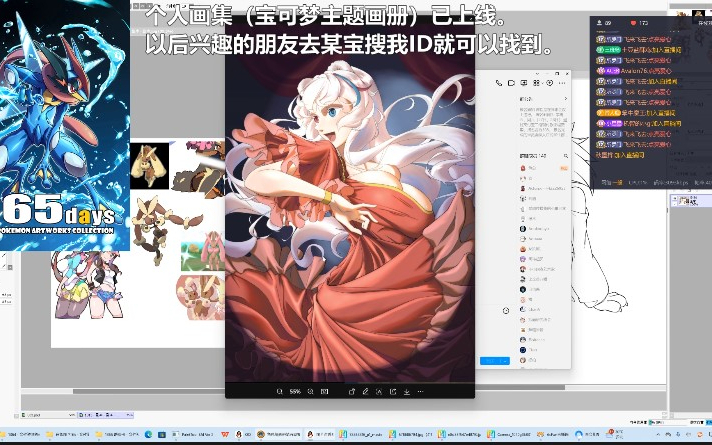Screen dimensions: 712x445
Task: Switch to the PaintTool SAI taskbar item
Action: pos(192,435)
